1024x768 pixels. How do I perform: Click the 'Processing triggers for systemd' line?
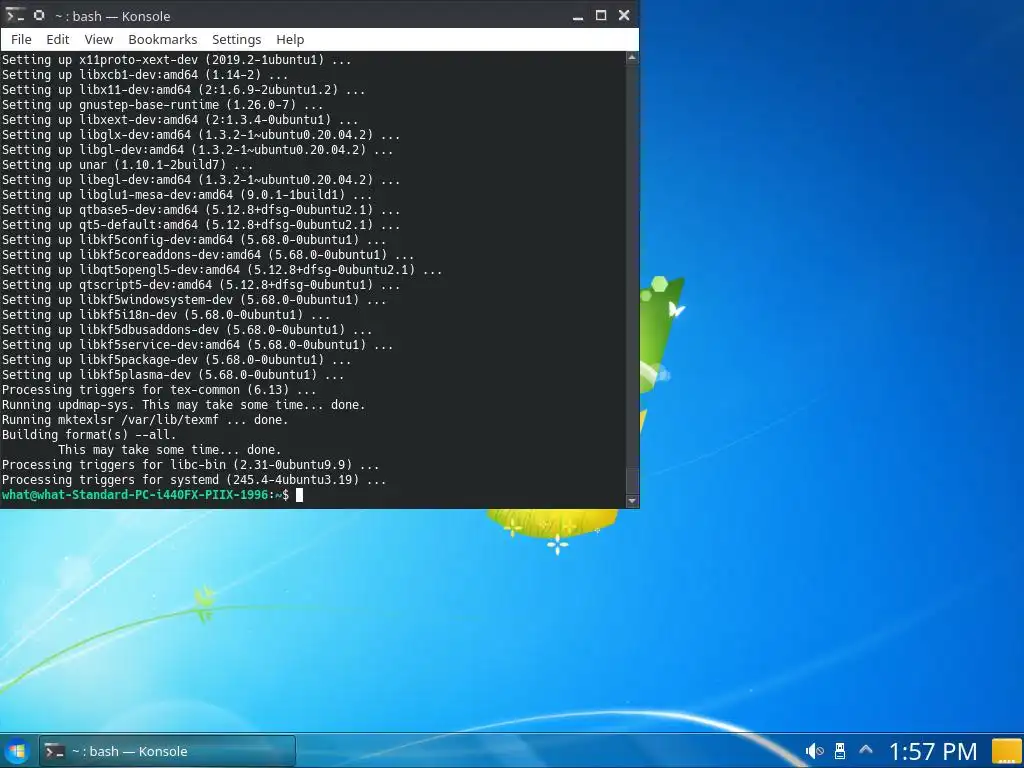click(x=194, y=480)
